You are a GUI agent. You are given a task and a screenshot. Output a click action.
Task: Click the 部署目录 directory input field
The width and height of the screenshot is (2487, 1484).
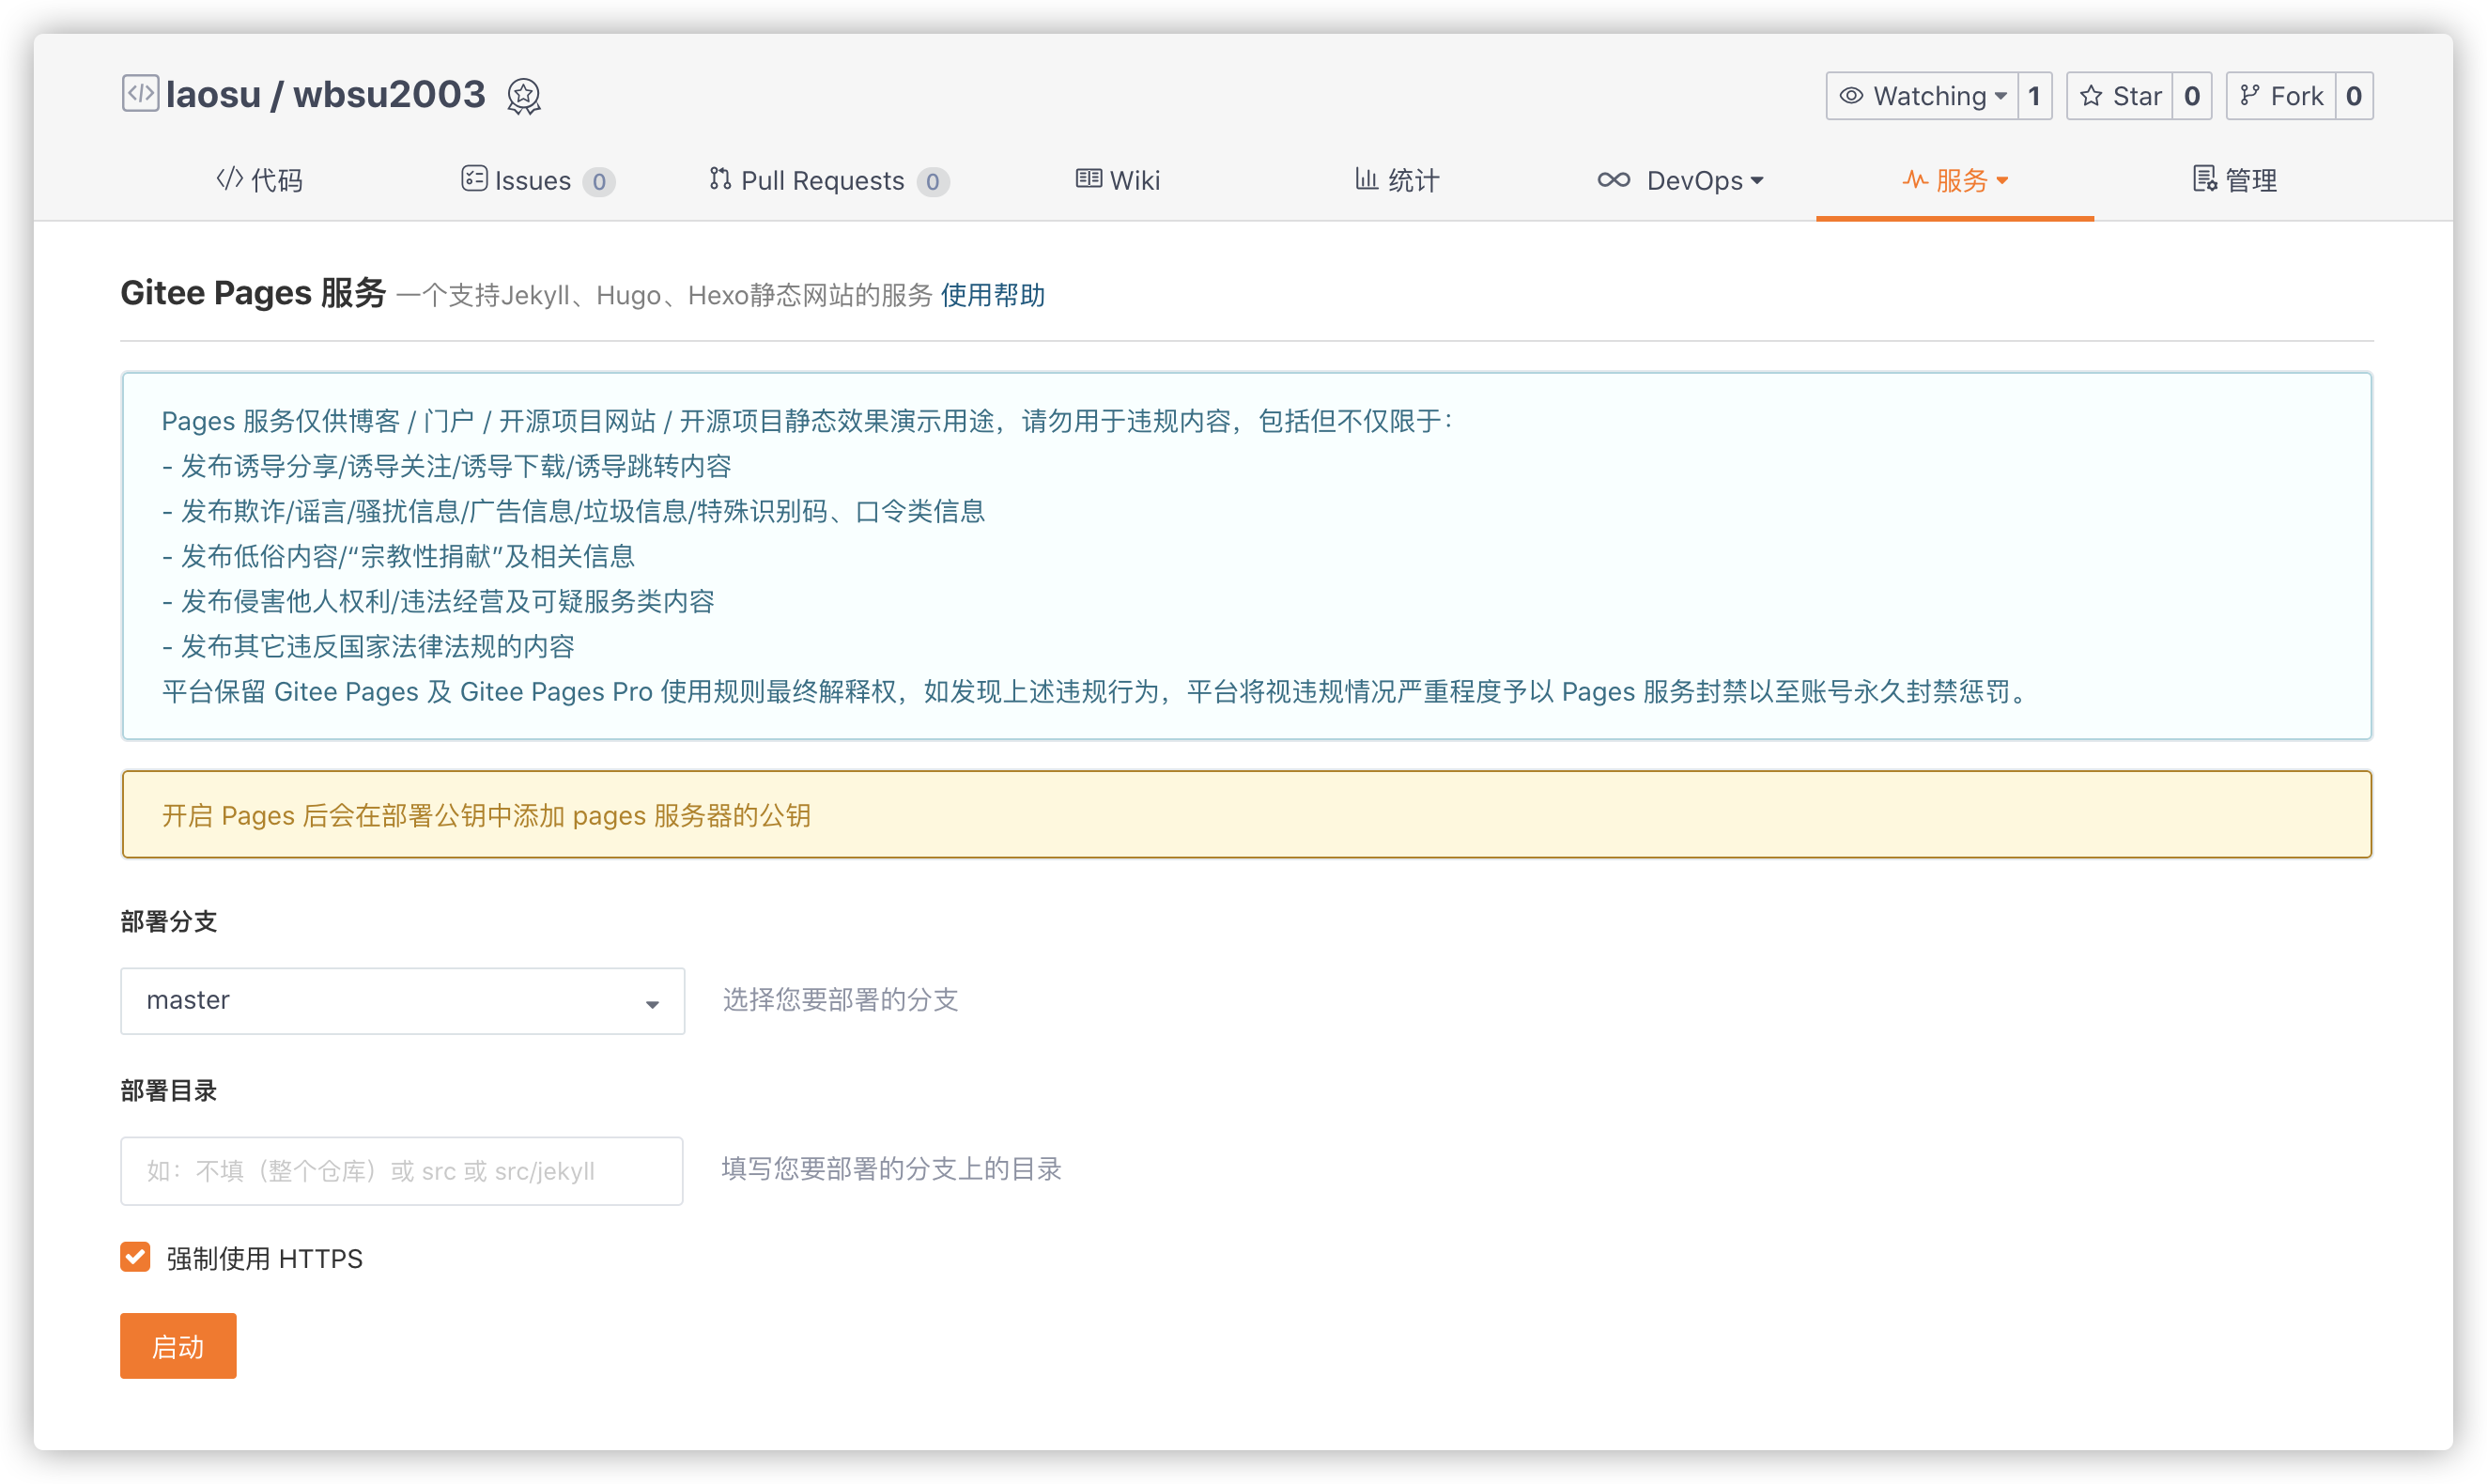[402, 1171]
